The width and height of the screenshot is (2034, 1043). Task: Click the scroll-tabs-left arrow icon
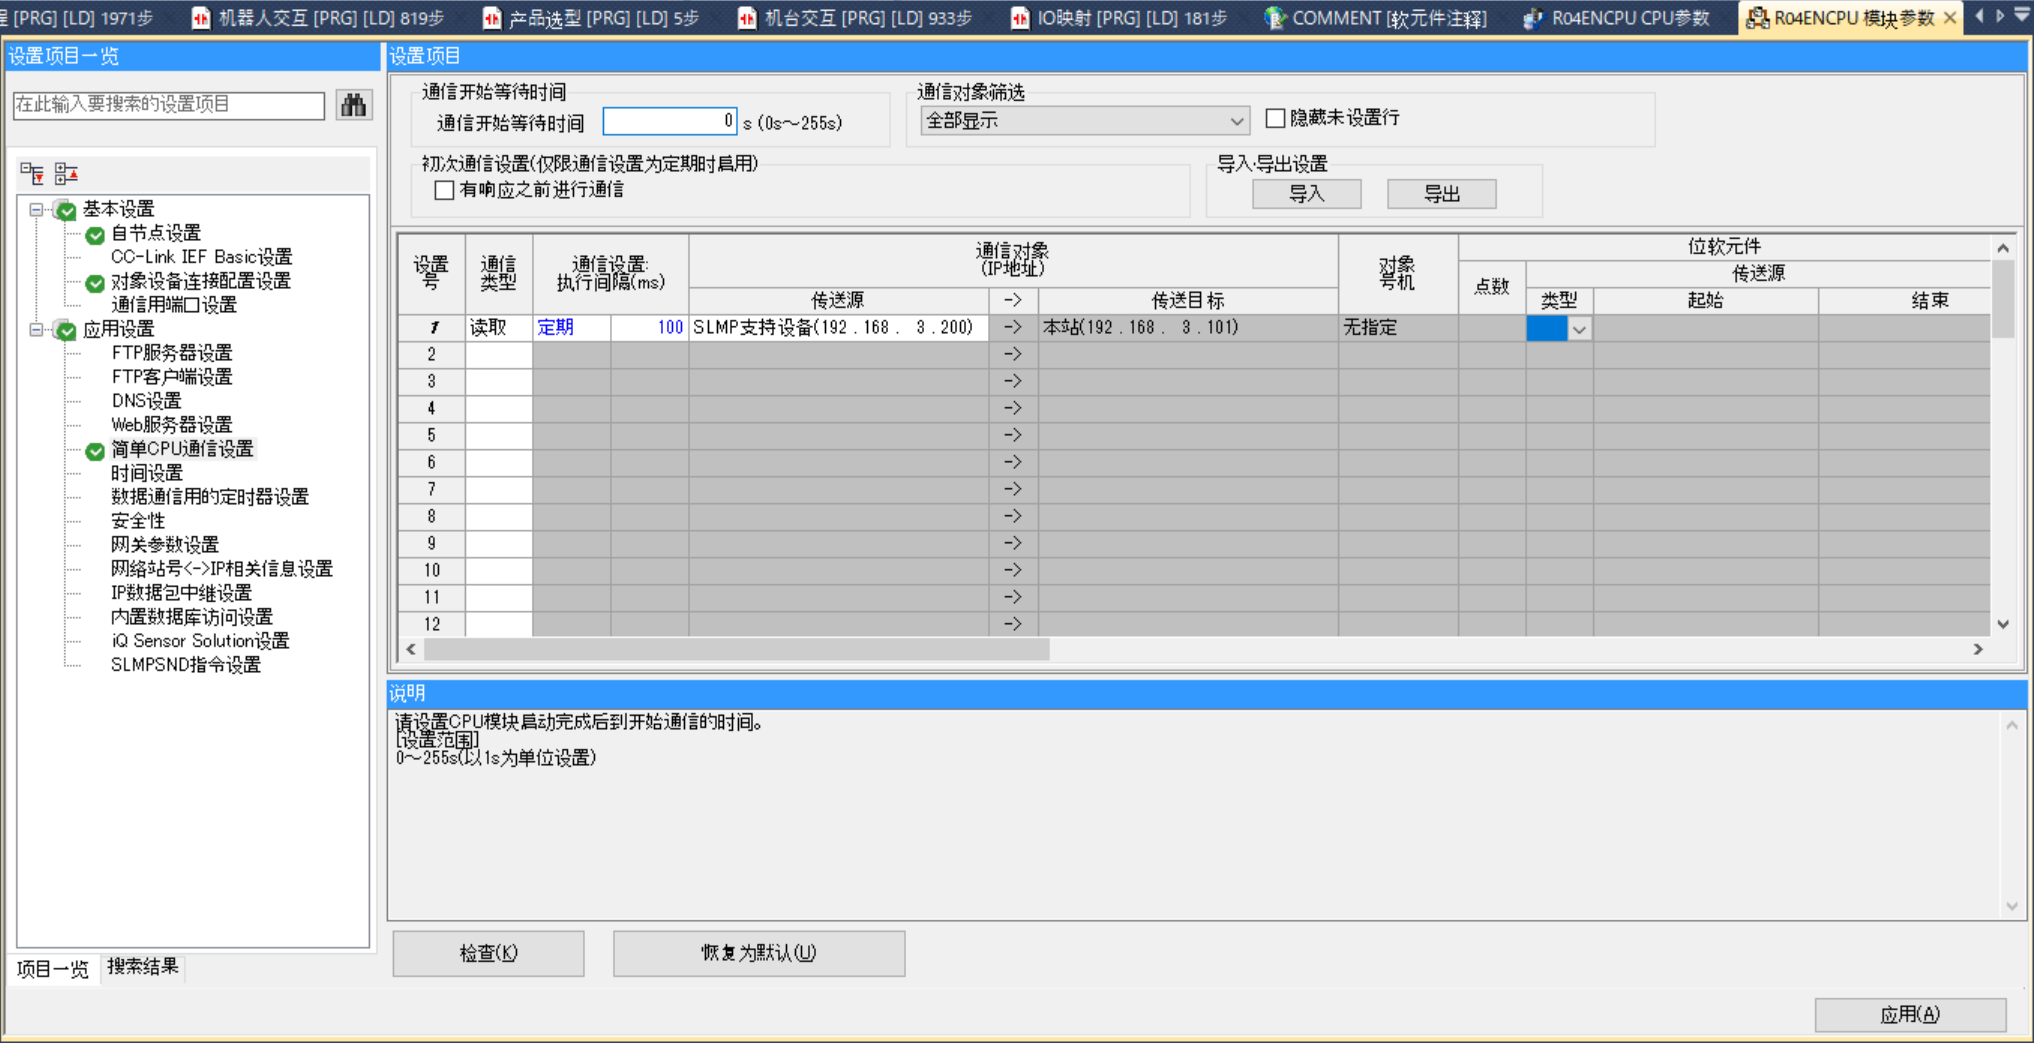pyautogui.click(x=1979, y=16)
